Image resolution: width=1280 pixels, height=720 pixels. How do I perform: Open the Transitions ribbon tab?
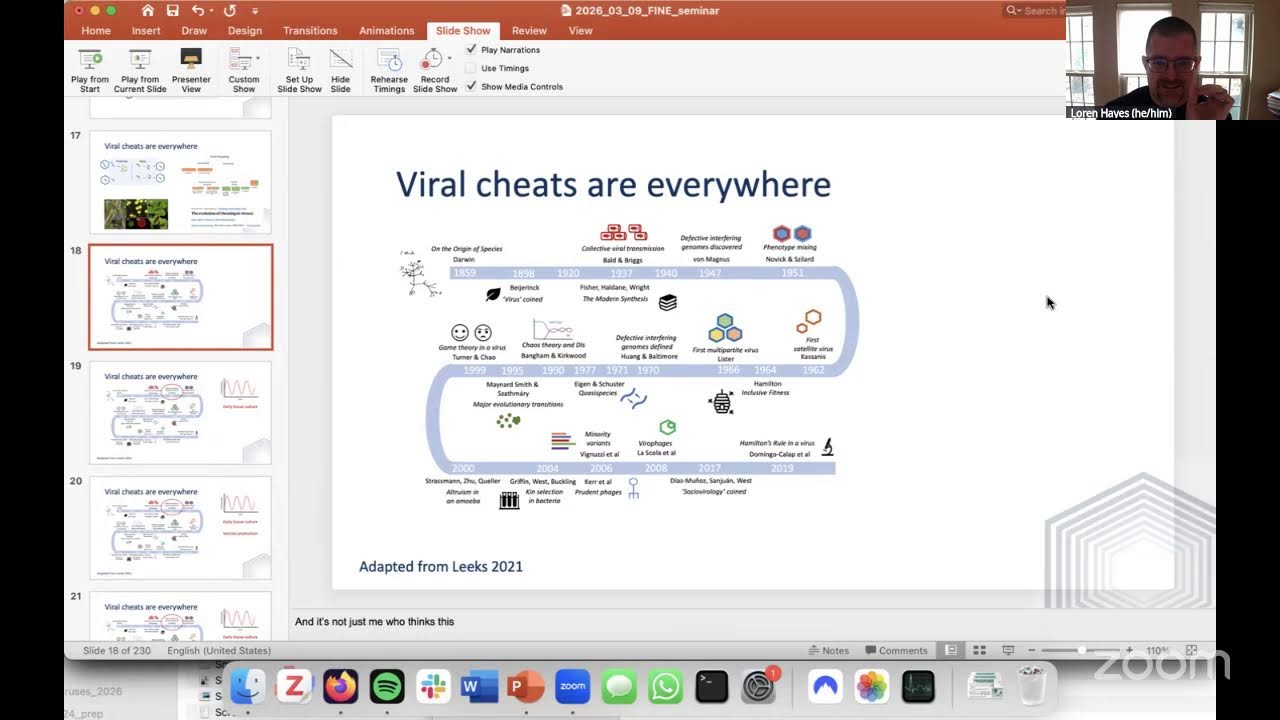pos(310,31)
